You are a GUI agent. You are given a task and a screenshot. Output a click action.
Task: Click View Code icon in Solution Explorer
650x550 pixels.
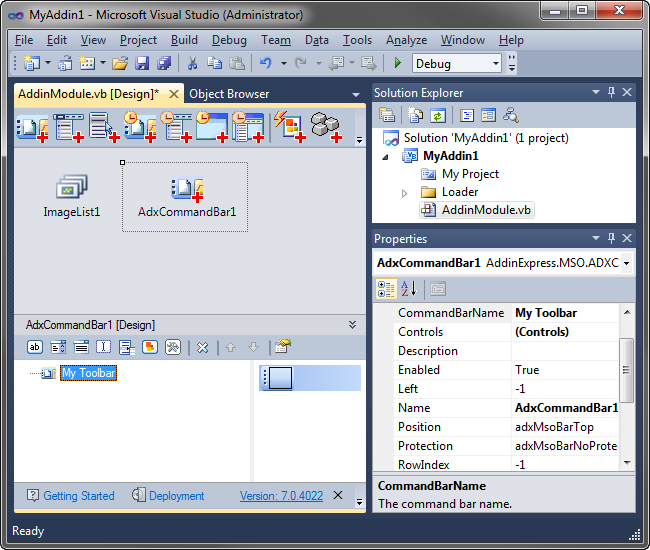tap(467, 116)
